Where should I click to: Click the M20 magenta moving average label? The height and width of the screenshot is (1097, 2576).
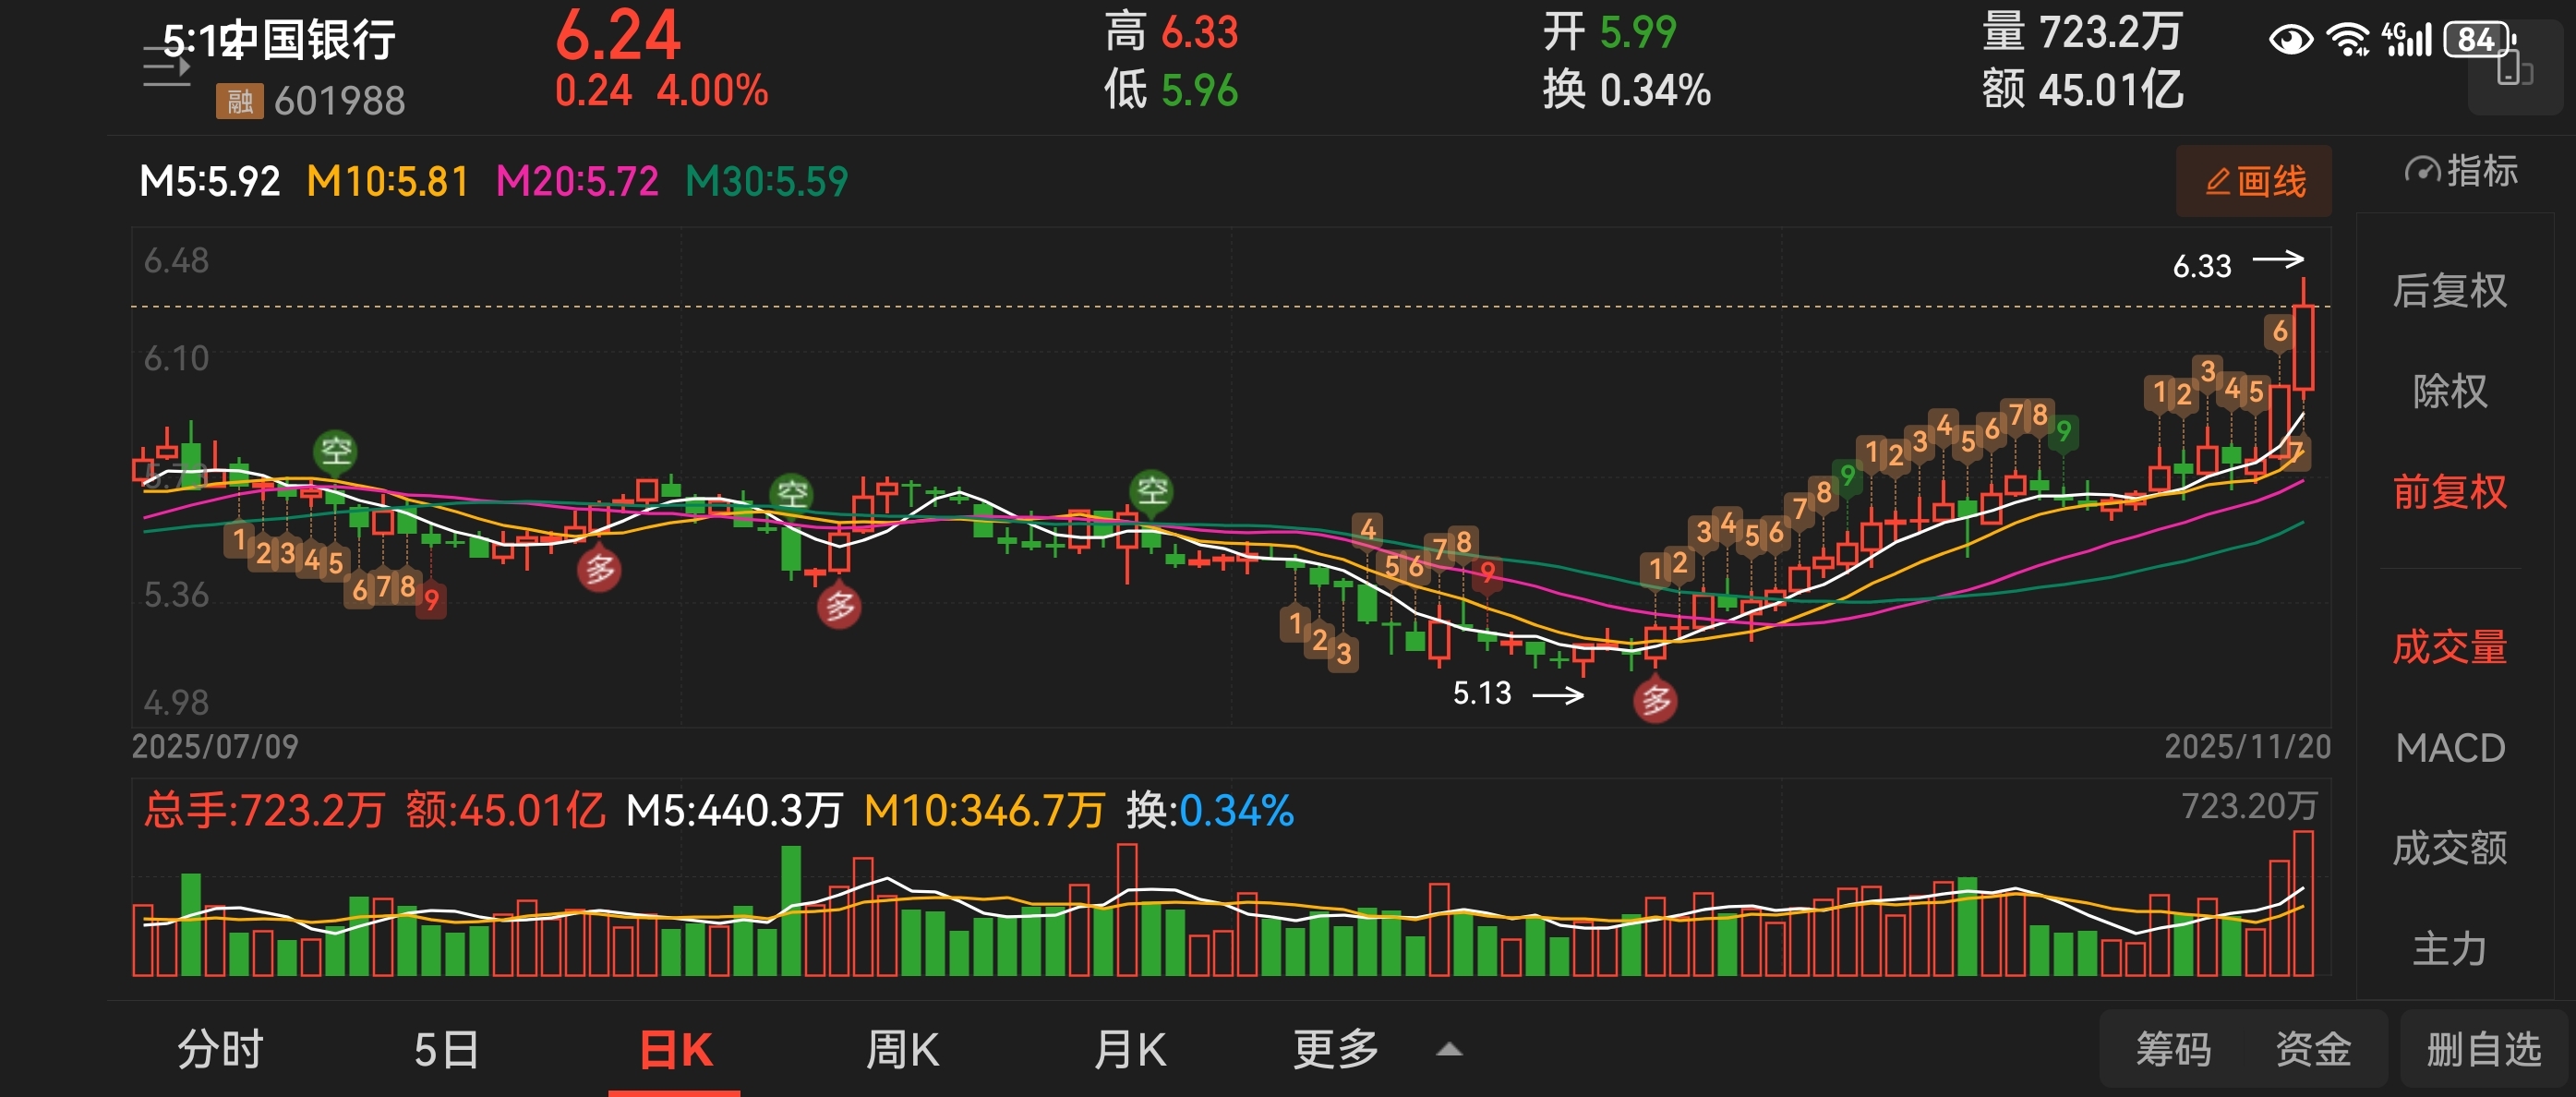577,182
